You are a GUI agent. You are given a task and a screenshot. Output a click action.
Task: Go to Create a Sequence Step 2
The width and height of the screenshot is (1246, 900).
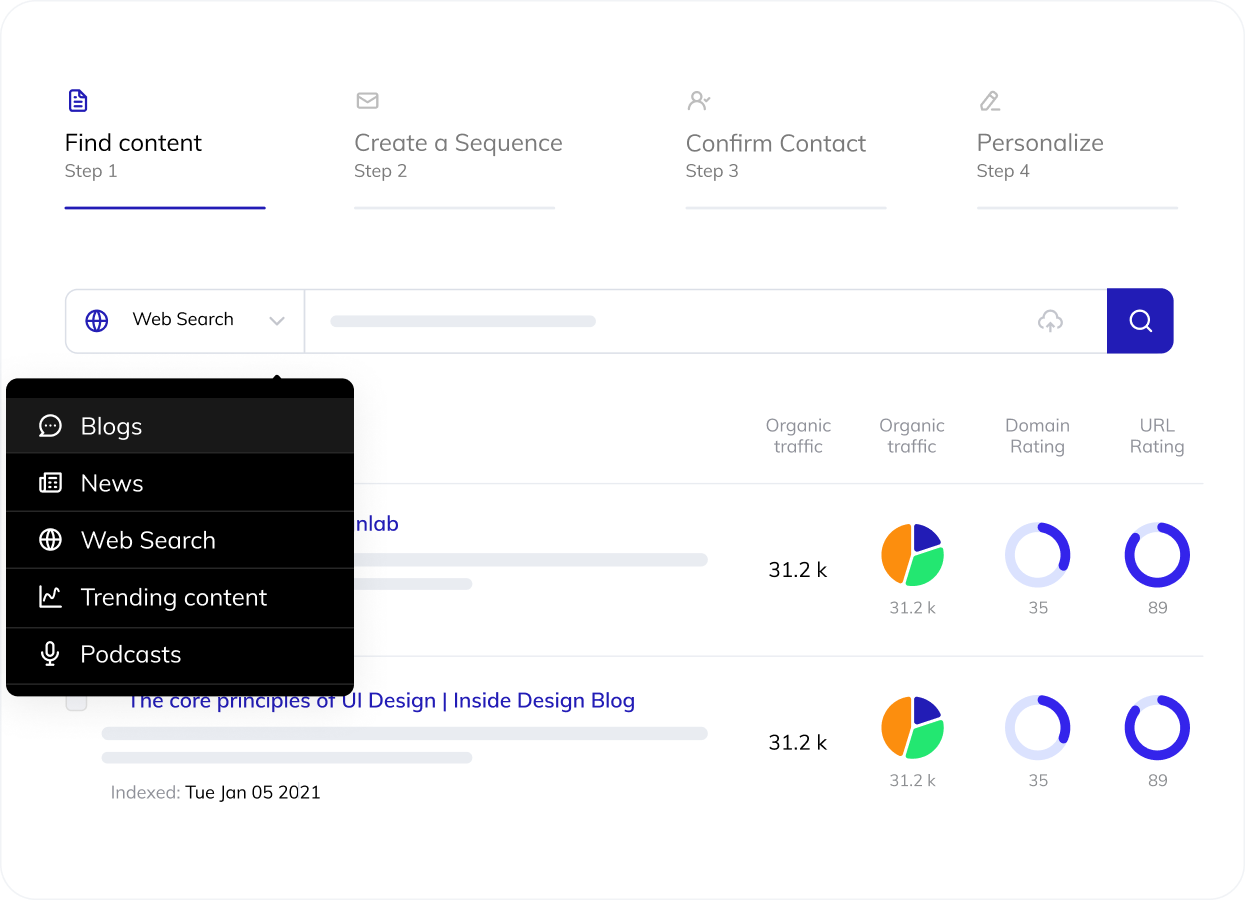(x=458, y=149)
